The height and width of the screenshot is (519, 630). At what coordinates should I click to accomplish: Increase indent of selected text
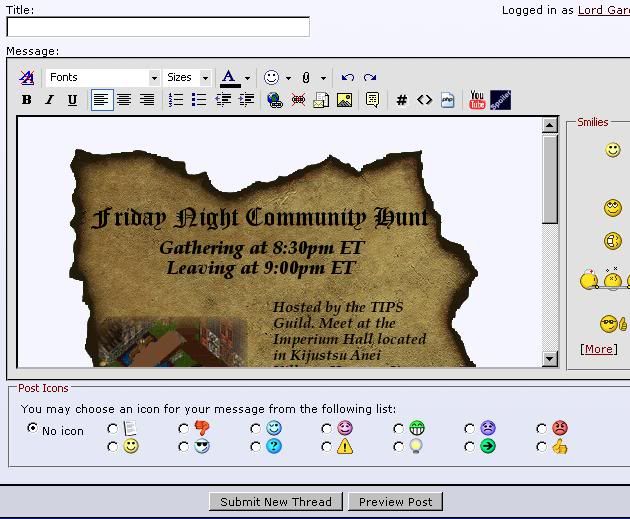(x=246, y=100)
